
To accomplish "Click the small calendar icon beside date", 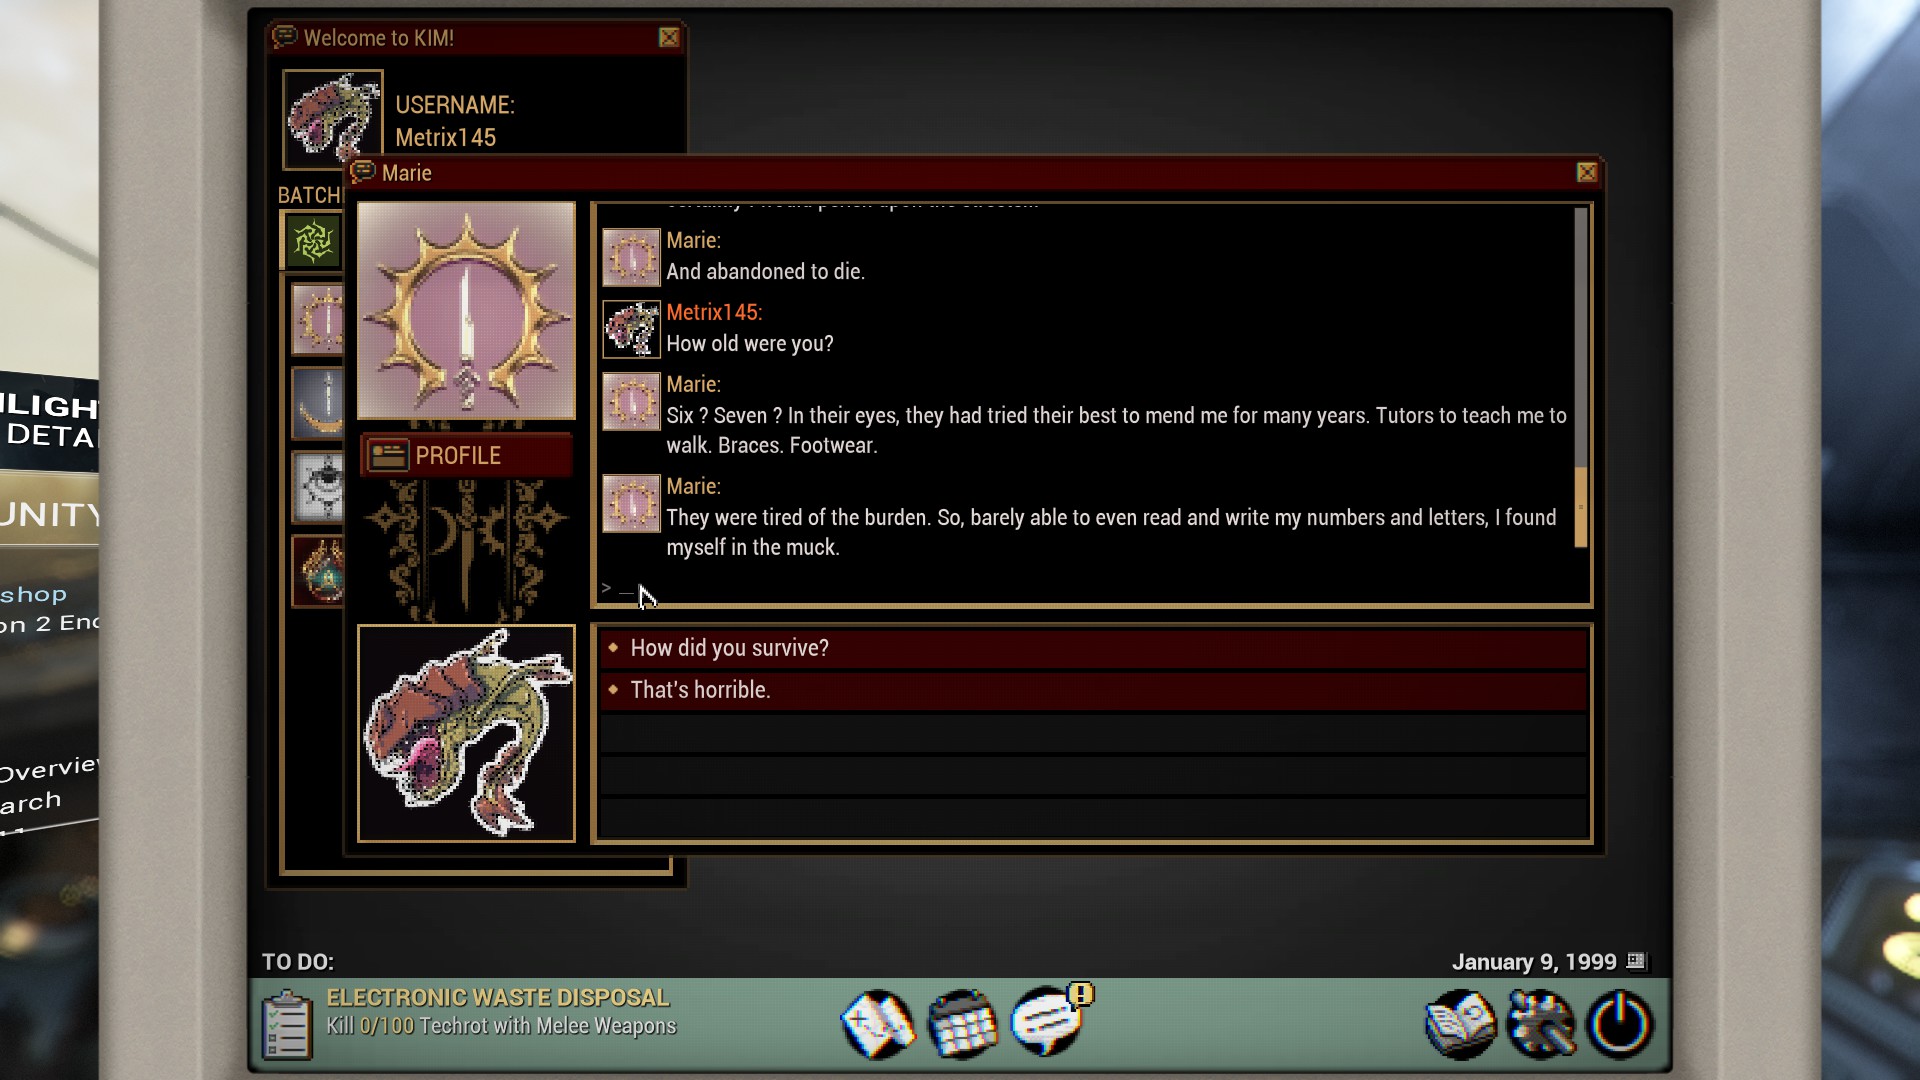I will [1635, 961].
